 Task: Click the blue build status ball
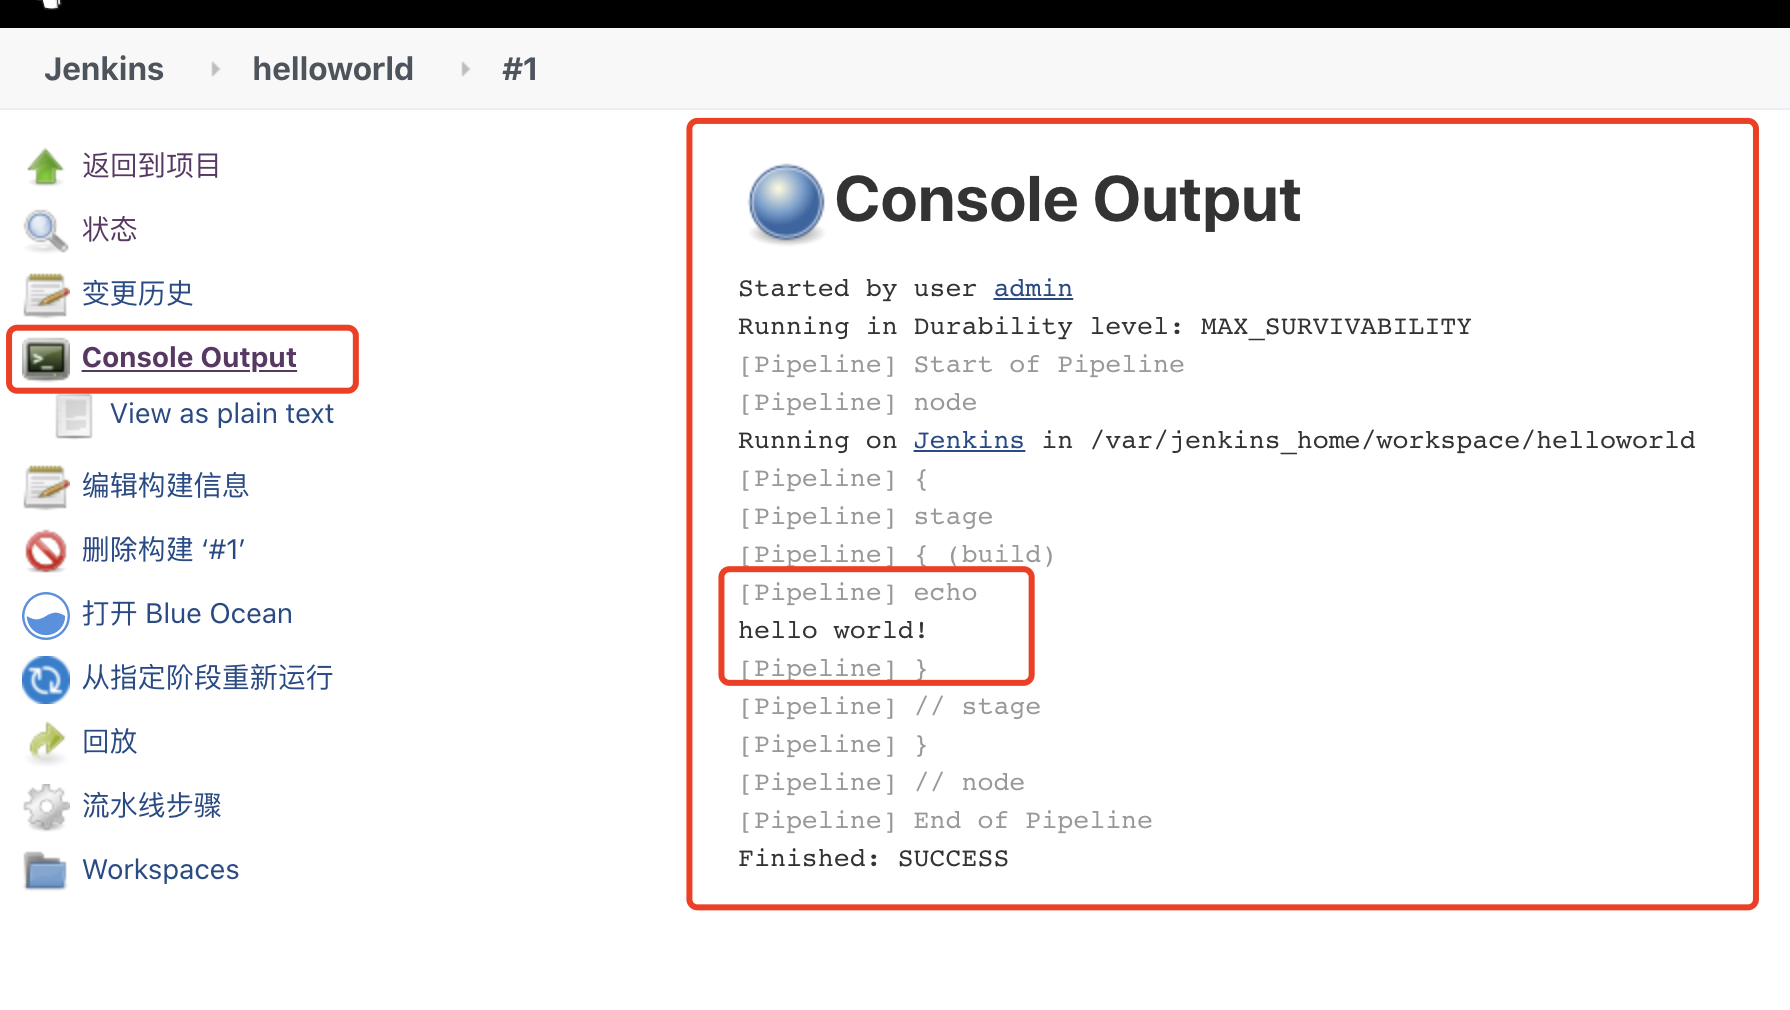[x=786, y=203]
